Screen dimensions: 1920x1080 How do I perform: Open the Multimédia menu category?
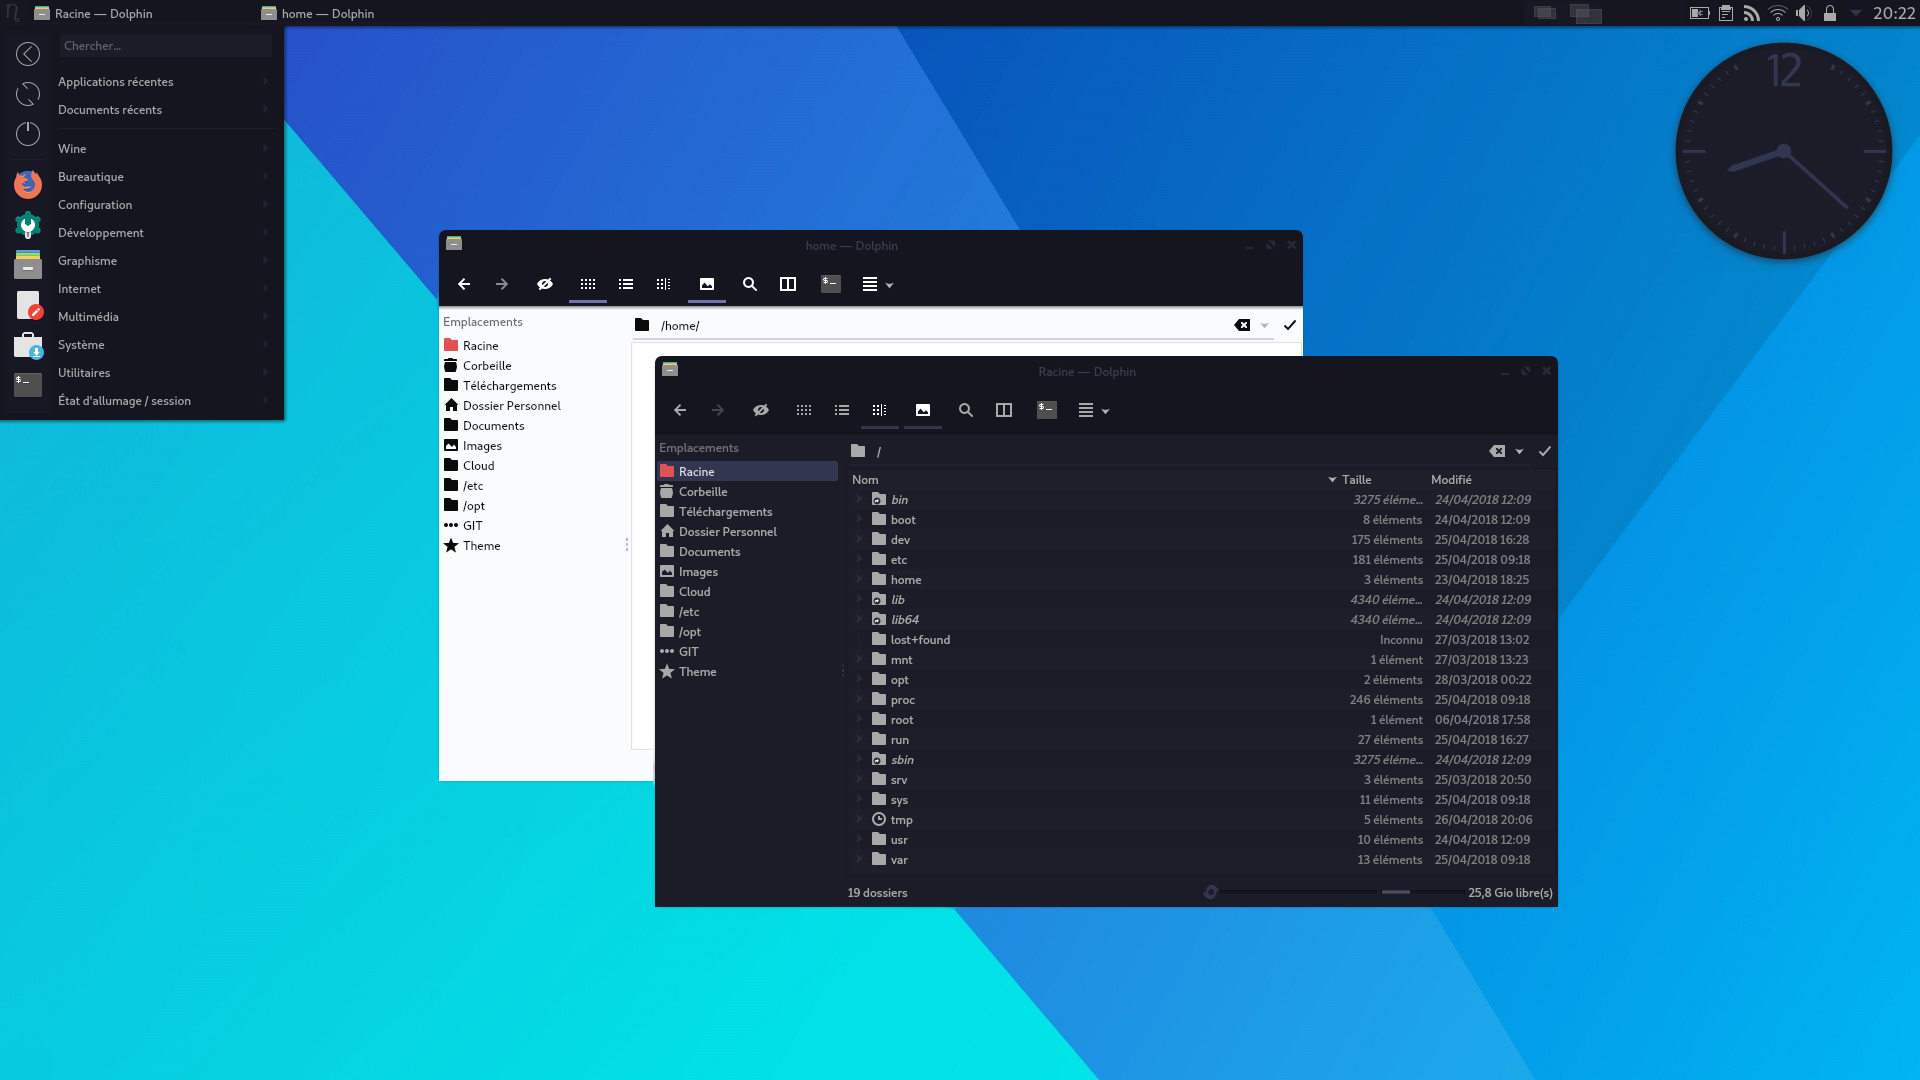88,317
